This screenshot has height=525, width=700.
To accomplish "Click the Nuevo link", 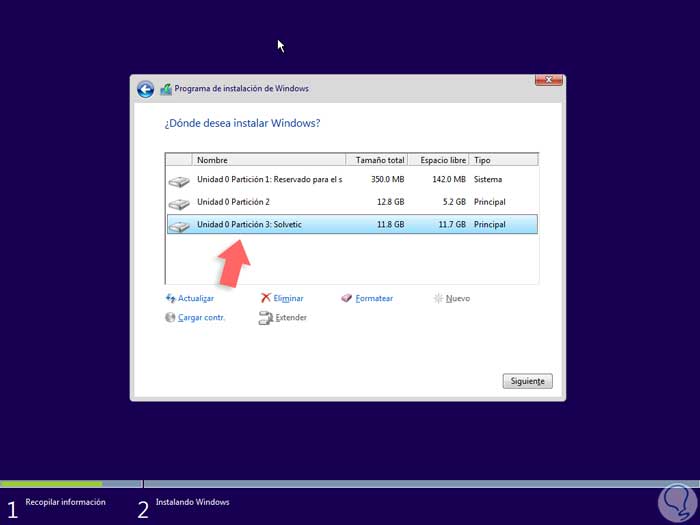I will [x=458, y=298].
